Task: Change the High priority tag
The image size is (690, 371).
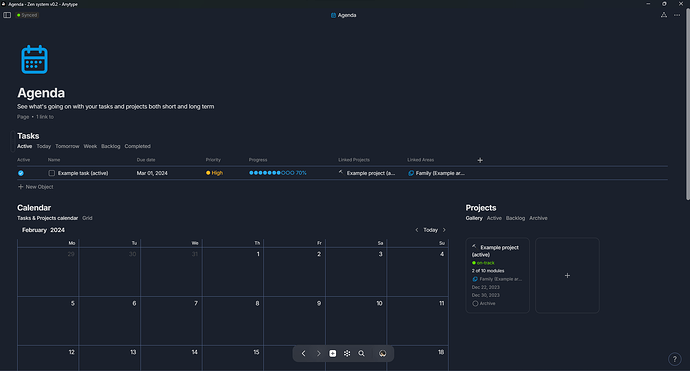Action: 214,173
